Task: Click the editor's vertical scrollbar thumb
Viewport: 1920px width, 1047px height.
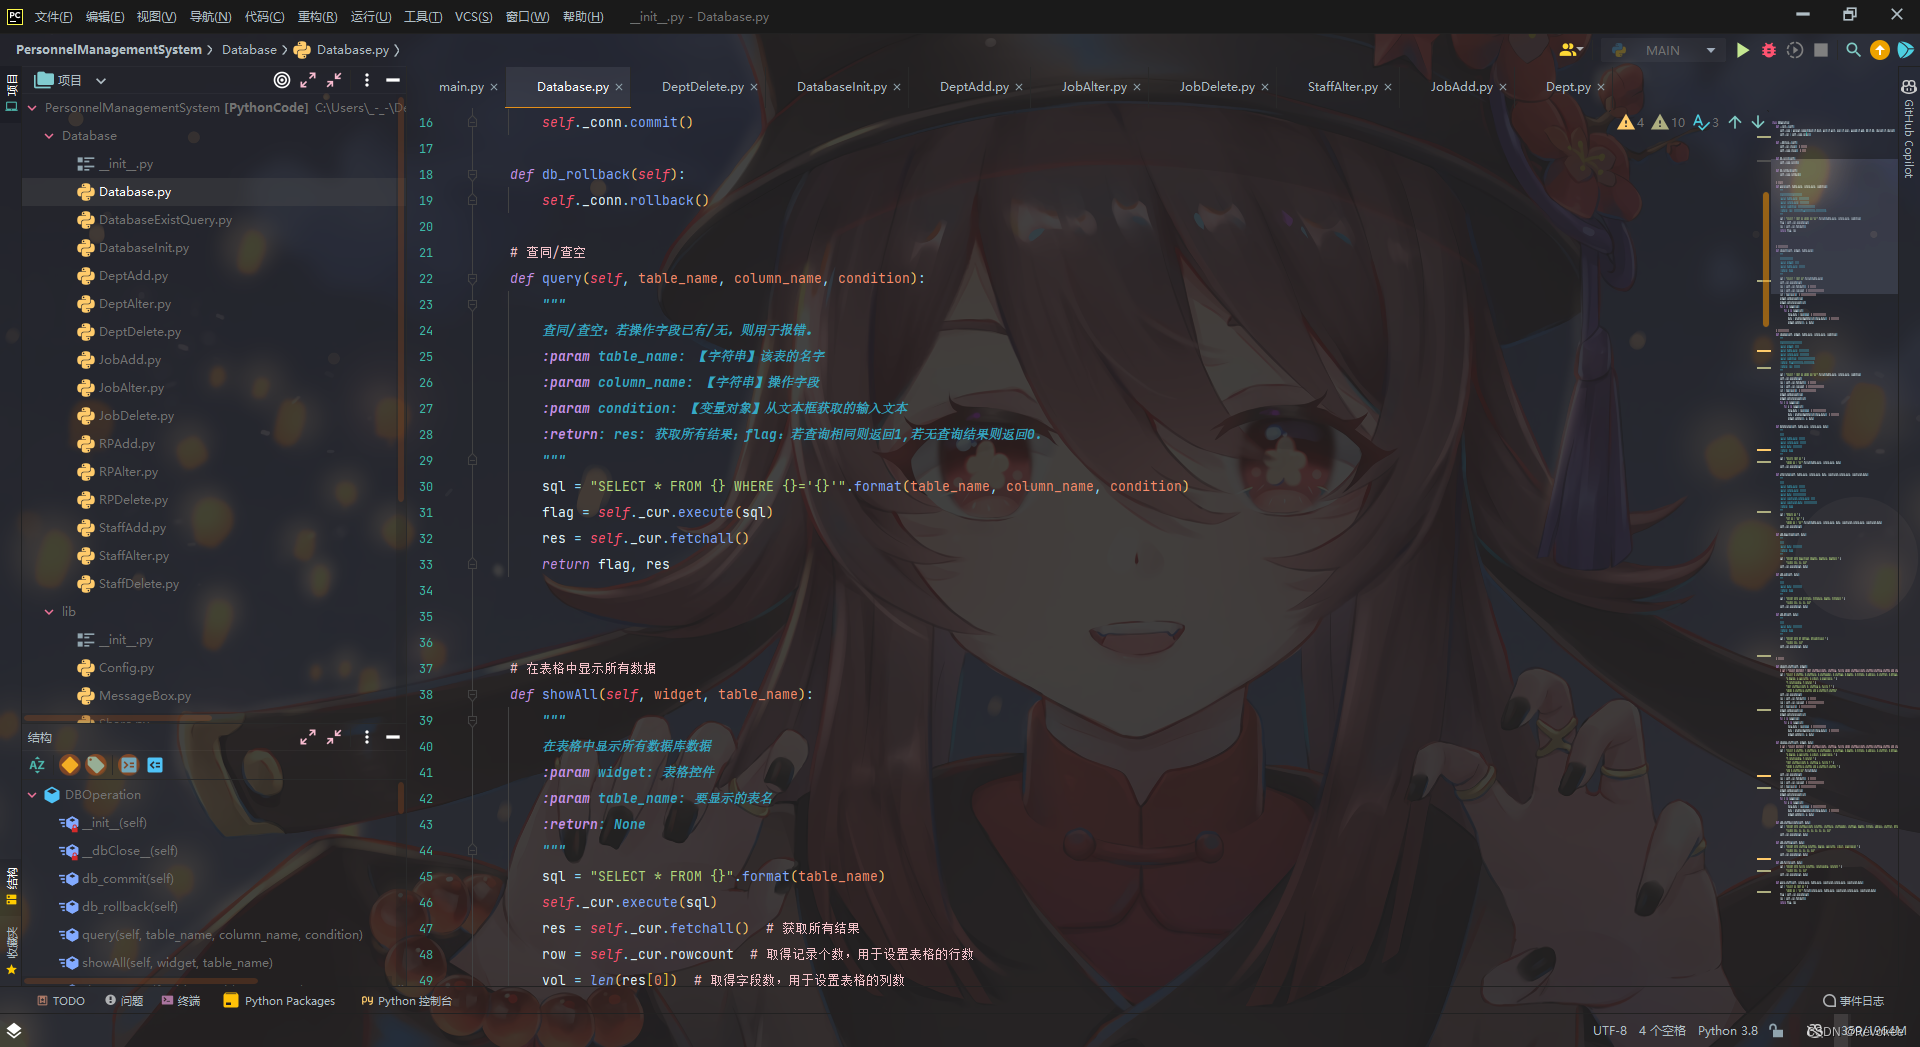Action: pyautogui.click(x=1766, y=259)
